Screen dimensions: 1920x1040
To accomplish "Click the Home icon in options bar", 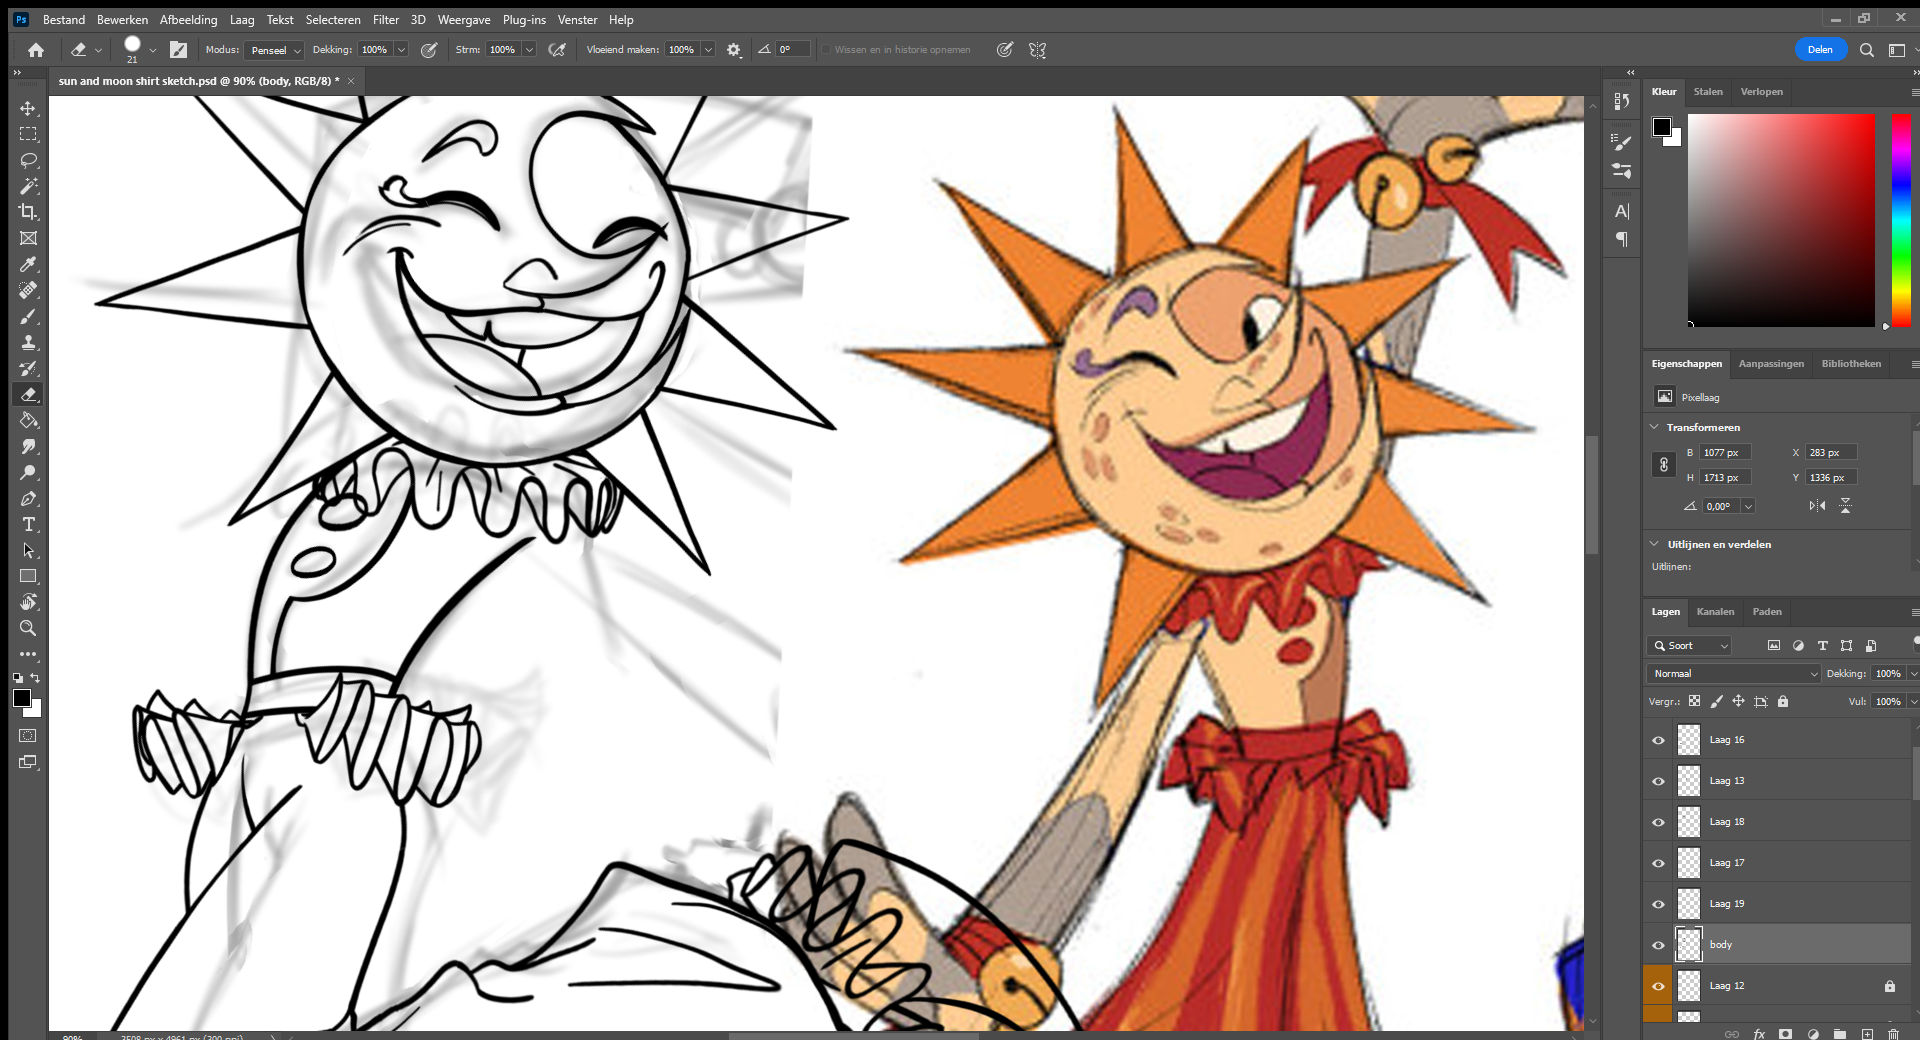I will (36, 50).
